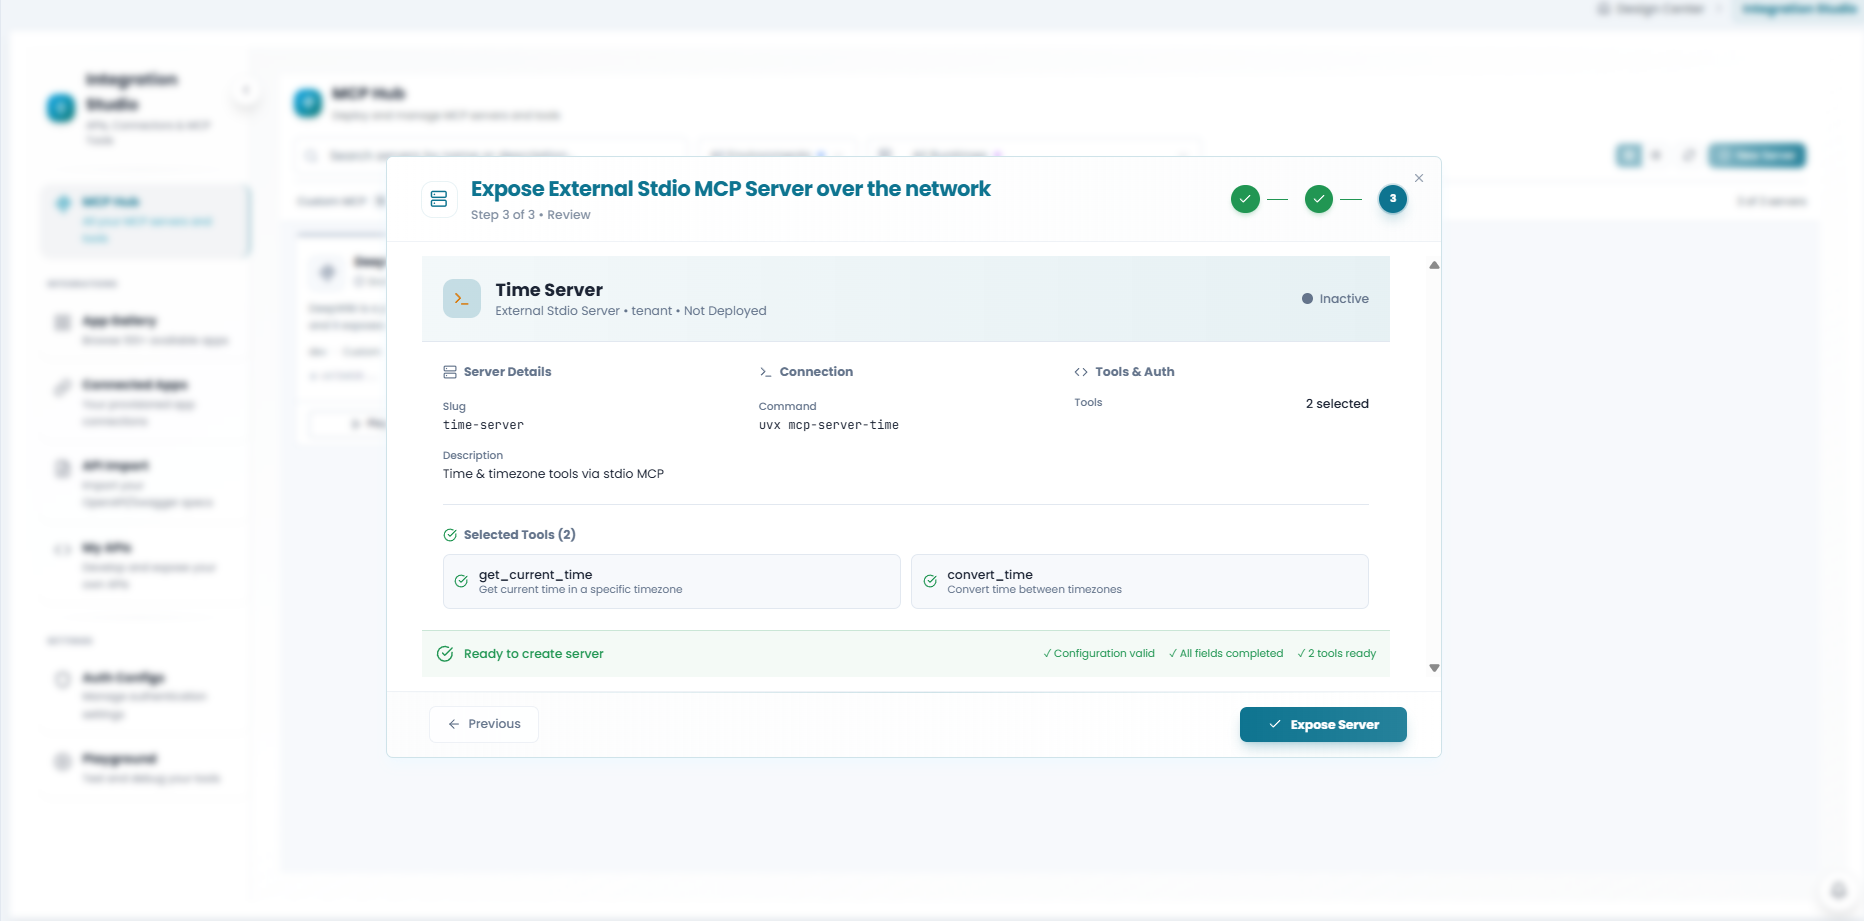Click 'Time & timezone tools via stdio MCP' description

point(553,474)
